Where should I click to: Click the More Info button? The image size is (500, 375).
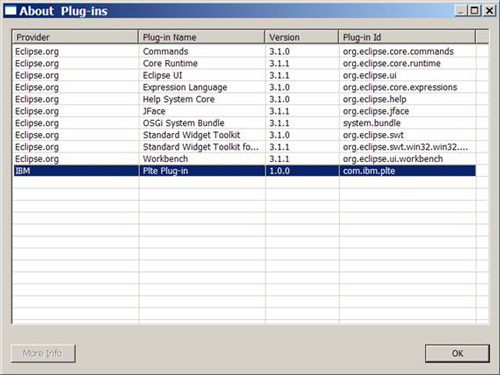click(x=43, y=353)
